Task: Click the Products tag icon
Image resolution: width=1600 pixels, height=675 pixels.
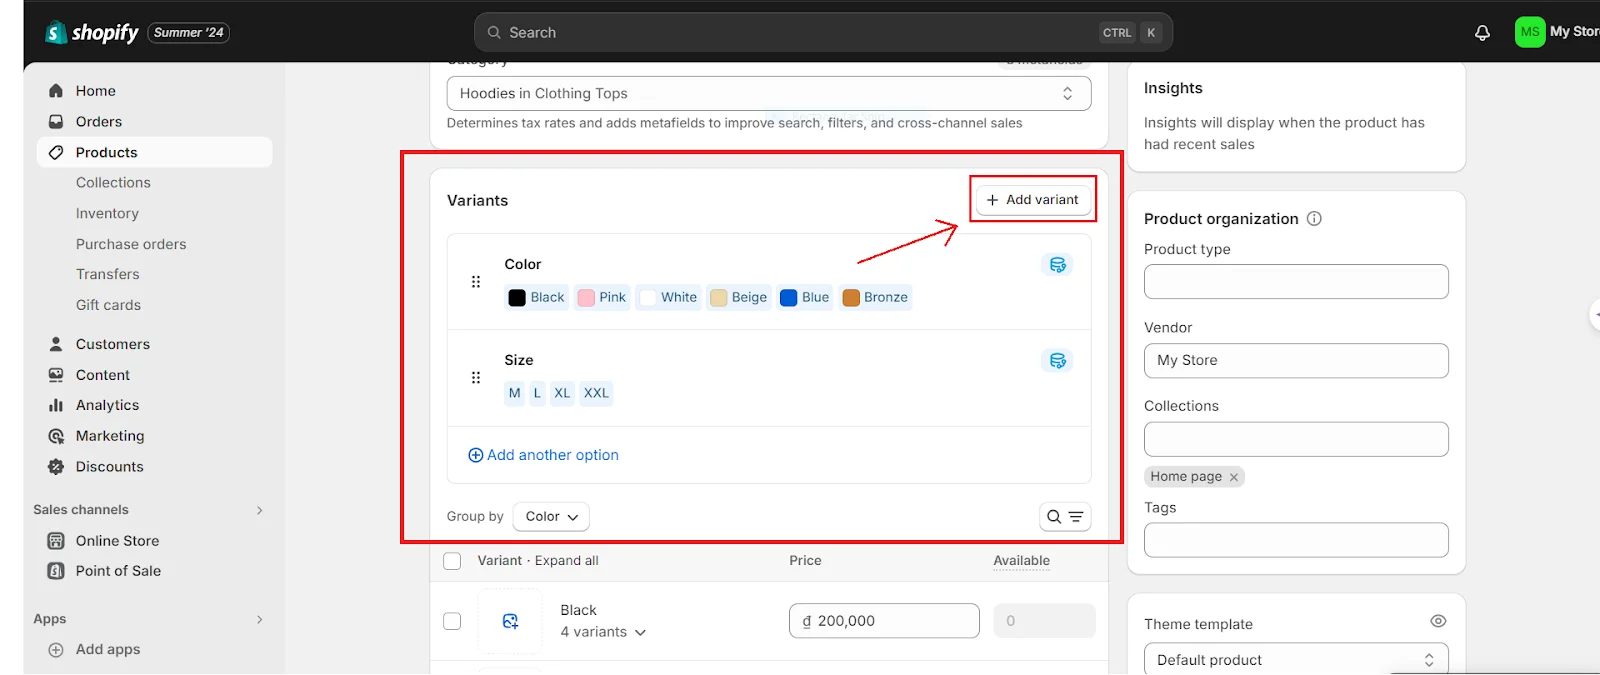Action: (56, 152)
